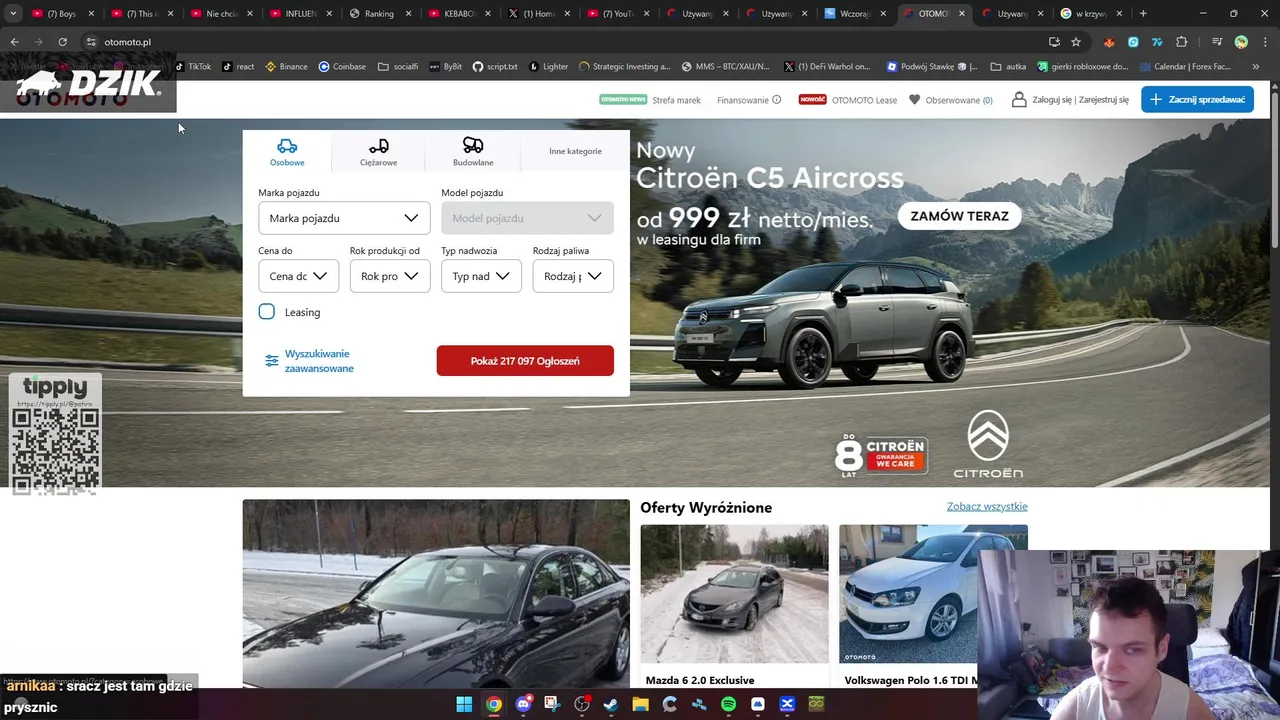
Task: Switch to the Wczoraj browser tab
Action: [x=856, y=14]
